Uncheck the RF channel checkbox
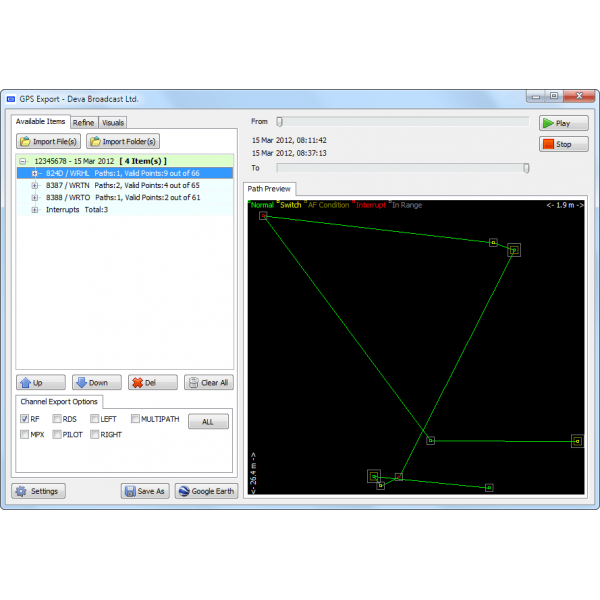Viewport: 600px width, 600px height. [x=24, y=419]
